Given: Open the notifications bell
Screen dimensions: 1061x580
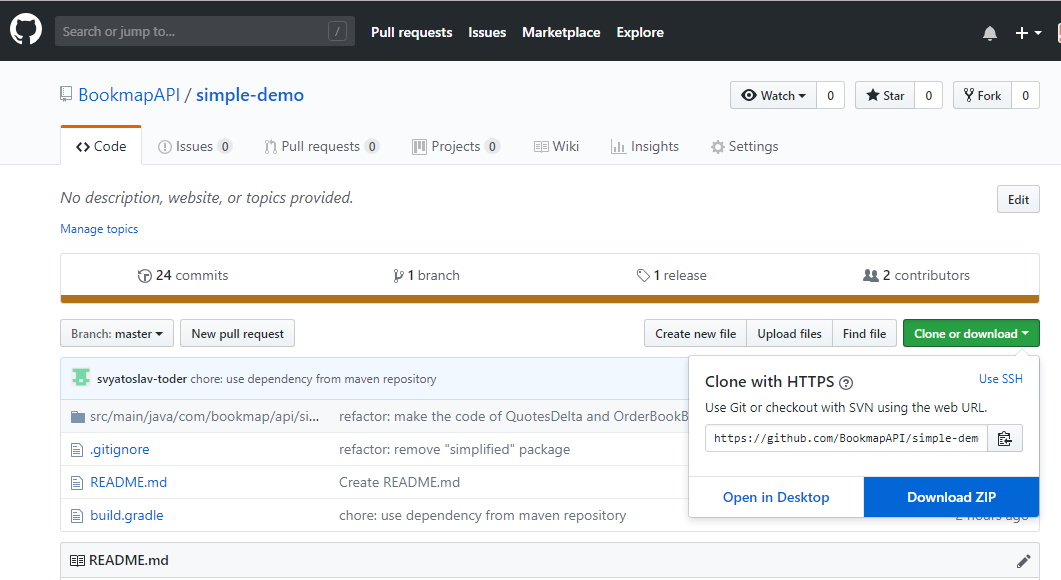Looking at the screenshot, I should tap(989, 33).
